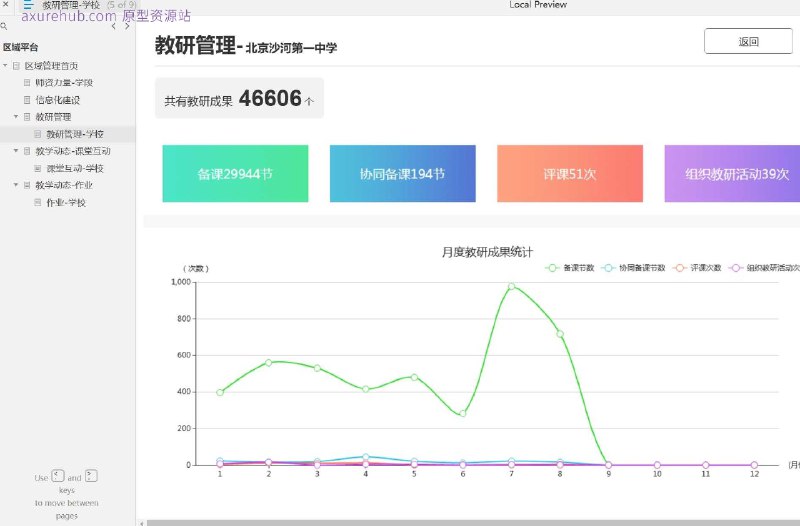This screenshot has width=800, height=526.
Task: Click the 共有教研成果 46606 summary box
Action: coord(239,98)
